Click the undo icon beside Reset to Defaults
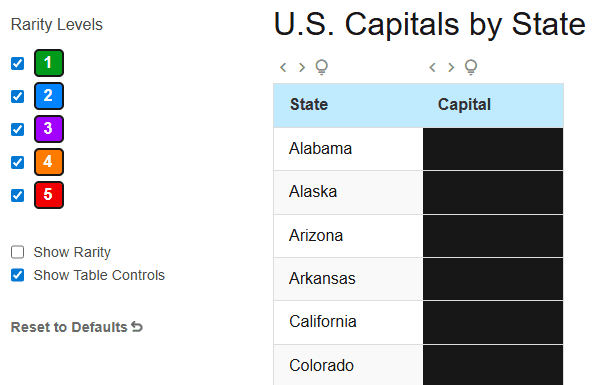The height and width of the screenshot is (385, 599). point(137,327)
